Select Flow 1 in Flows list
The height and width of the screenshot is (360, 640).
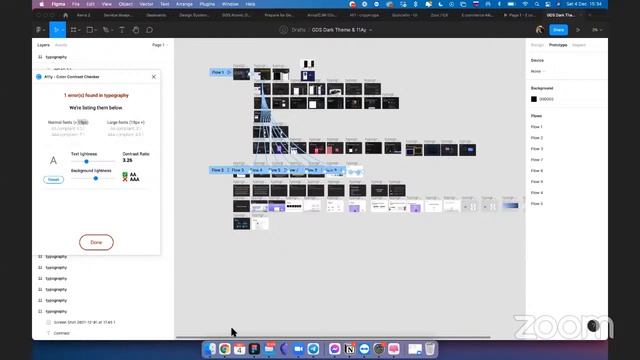coord(537,127)
